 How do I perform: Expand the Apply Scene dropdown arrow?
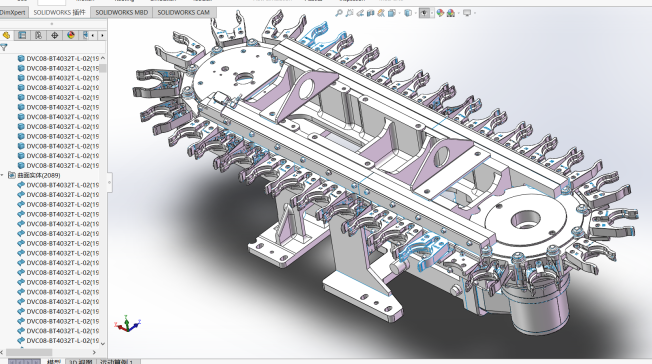coord(458,13)
